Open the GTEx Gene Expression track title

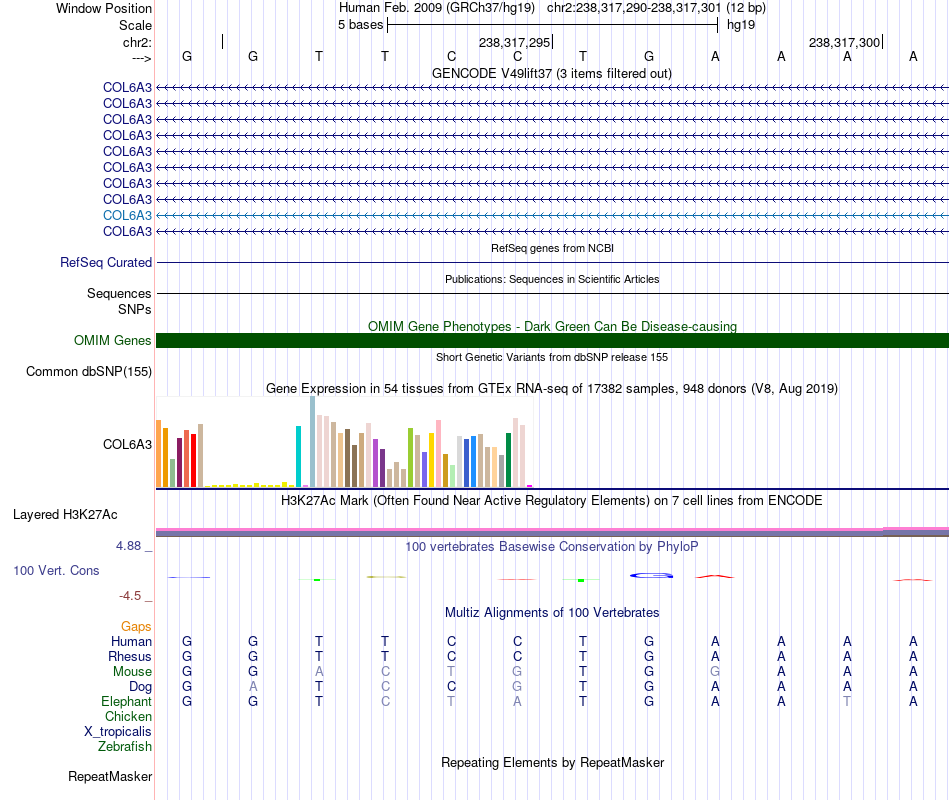click(x=552, y=388)
